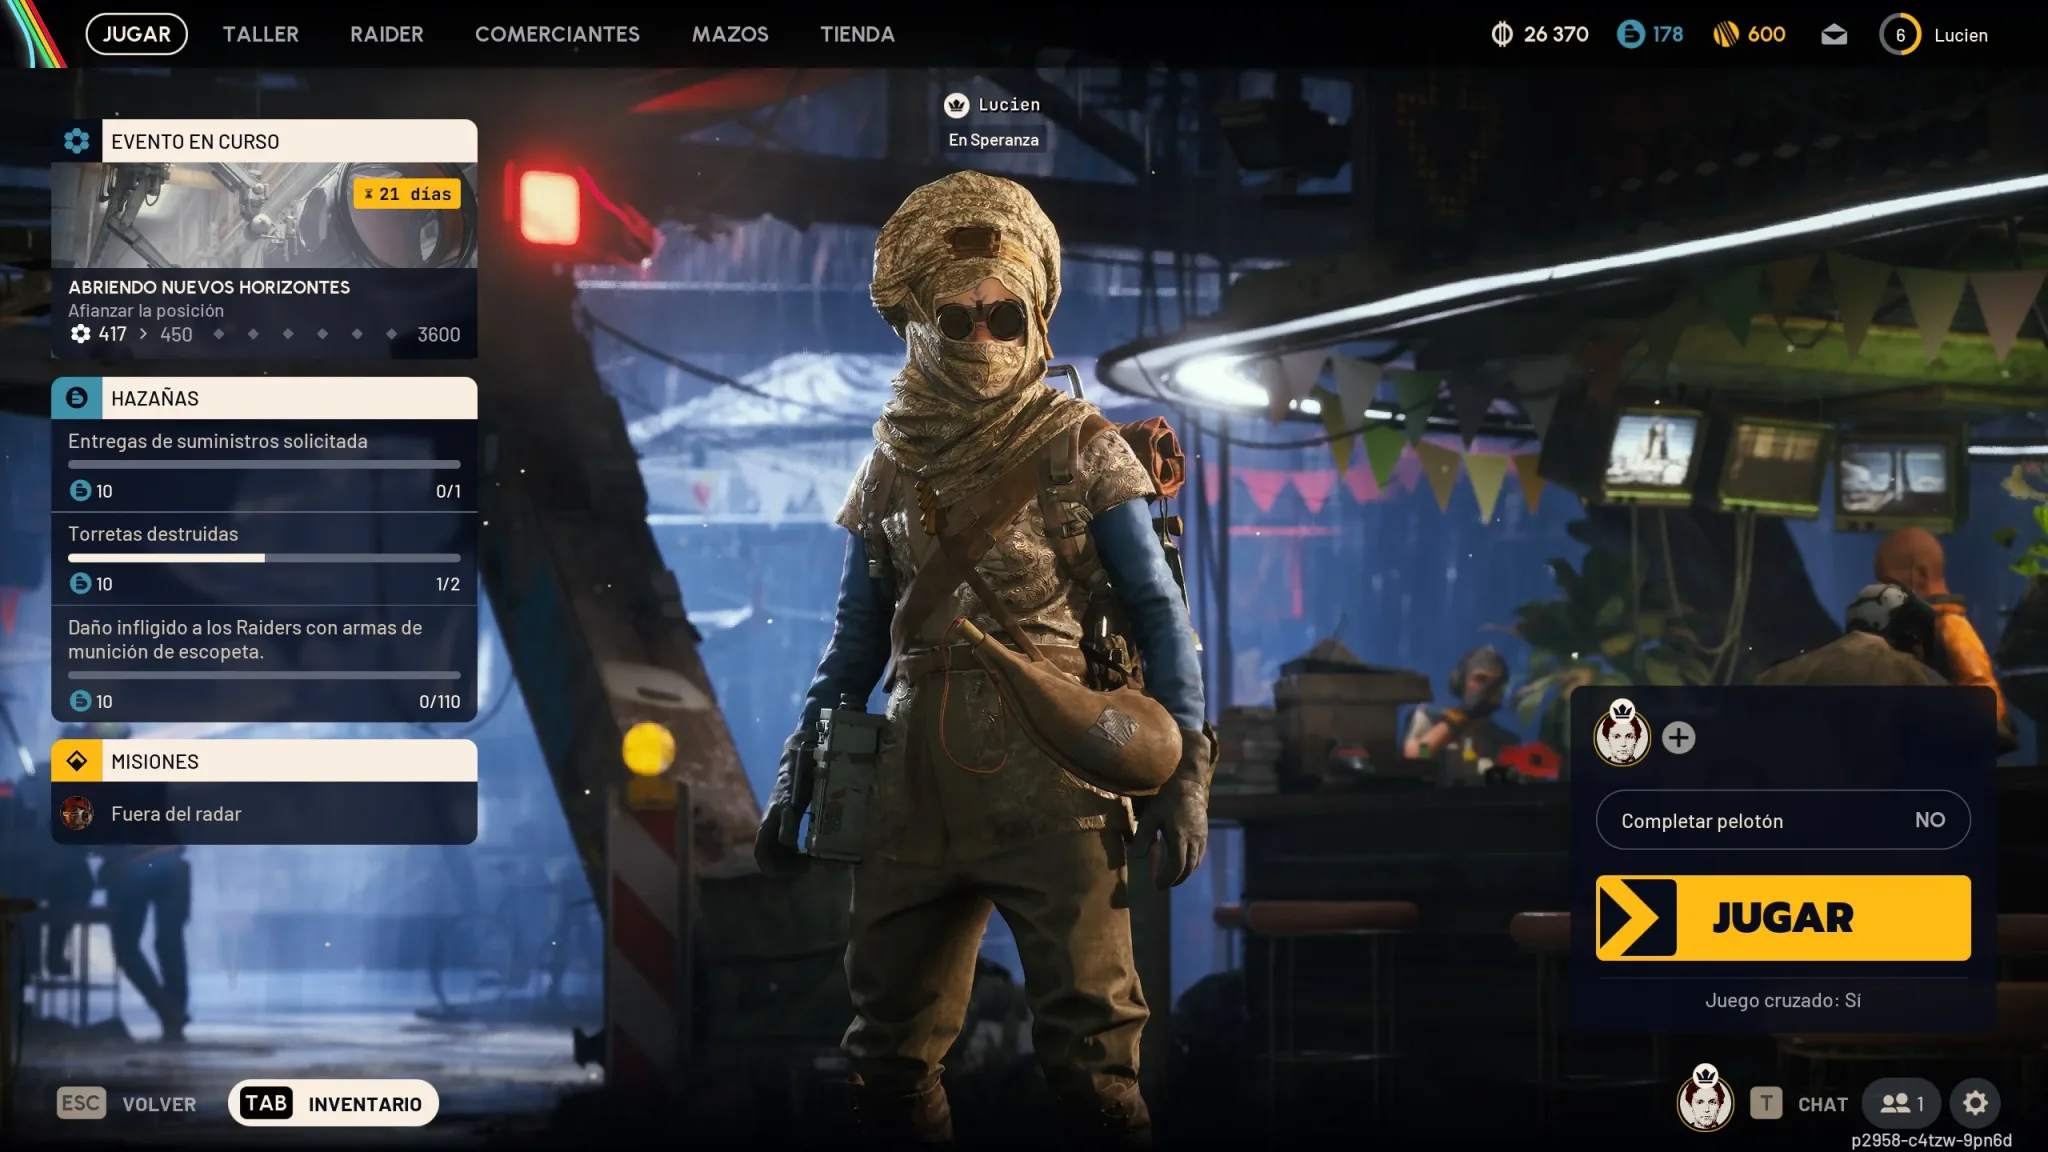
Task: Start matchmaking with the yellow JUGAR button
Action: click(1783, 918)
